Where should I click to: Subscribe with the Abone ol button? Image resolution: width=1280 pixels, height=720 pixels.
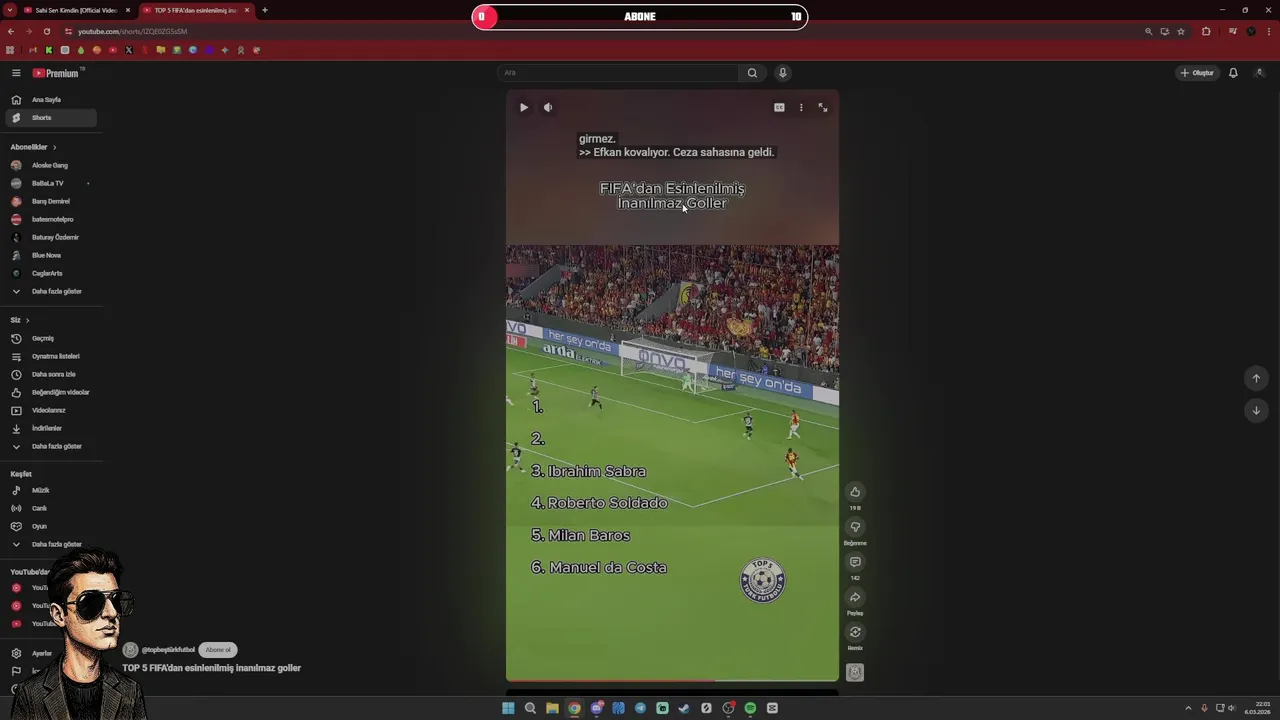click(218, 650)
